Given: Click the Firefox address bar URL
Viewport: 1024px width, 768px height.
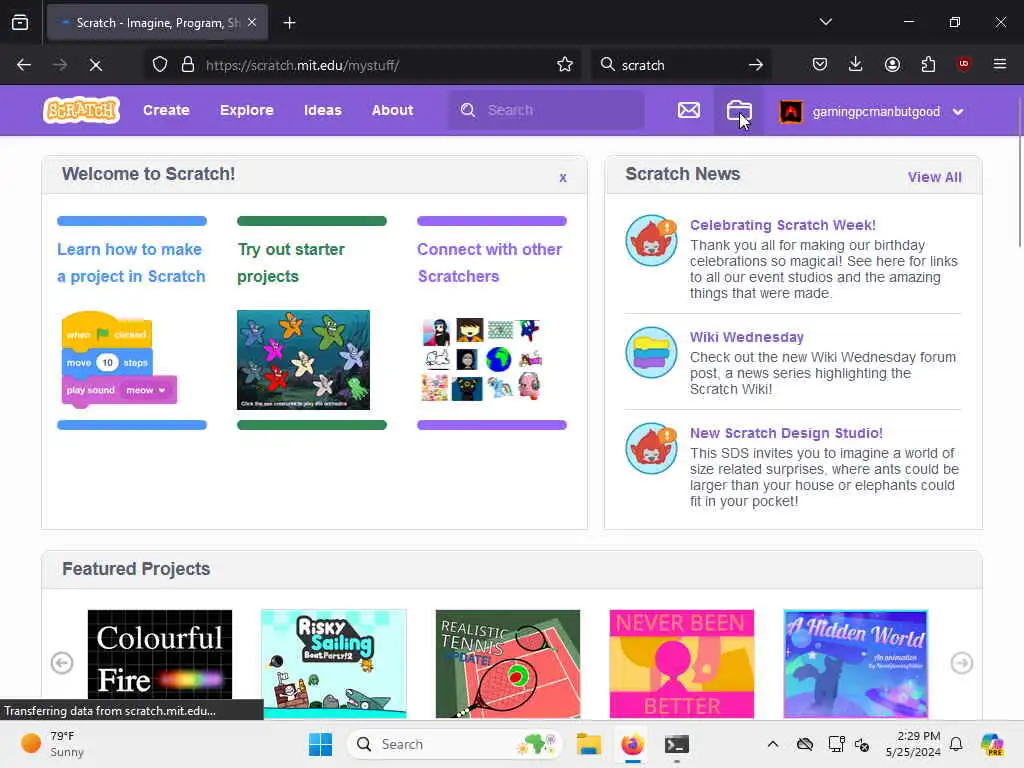Looking at the screenshot, I should point(302,65).
